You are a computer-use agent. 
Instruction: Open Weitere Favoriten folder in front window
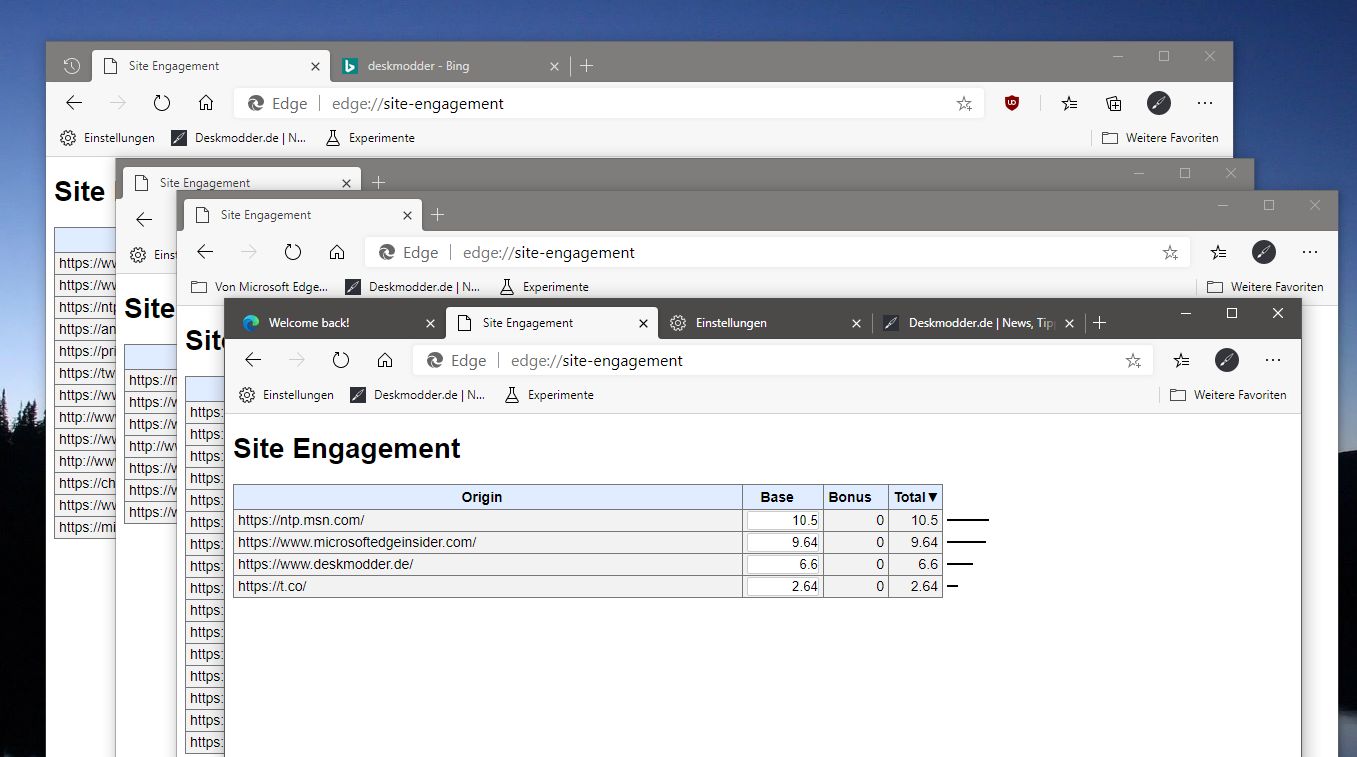tap(1228, 395)
